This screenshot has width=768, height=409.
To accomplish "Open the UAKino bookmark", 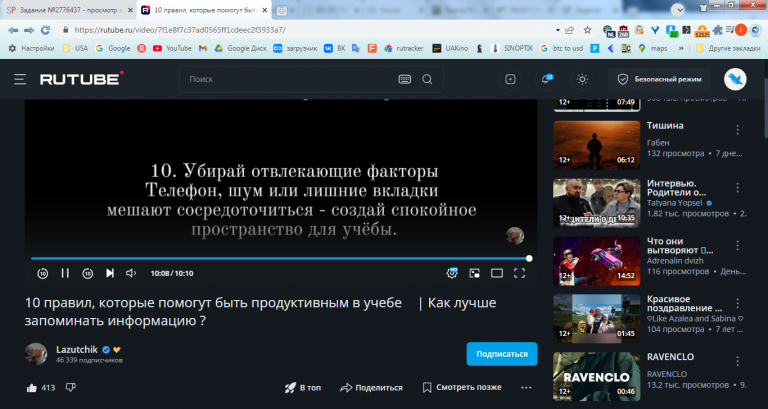I will coord(450,48).
